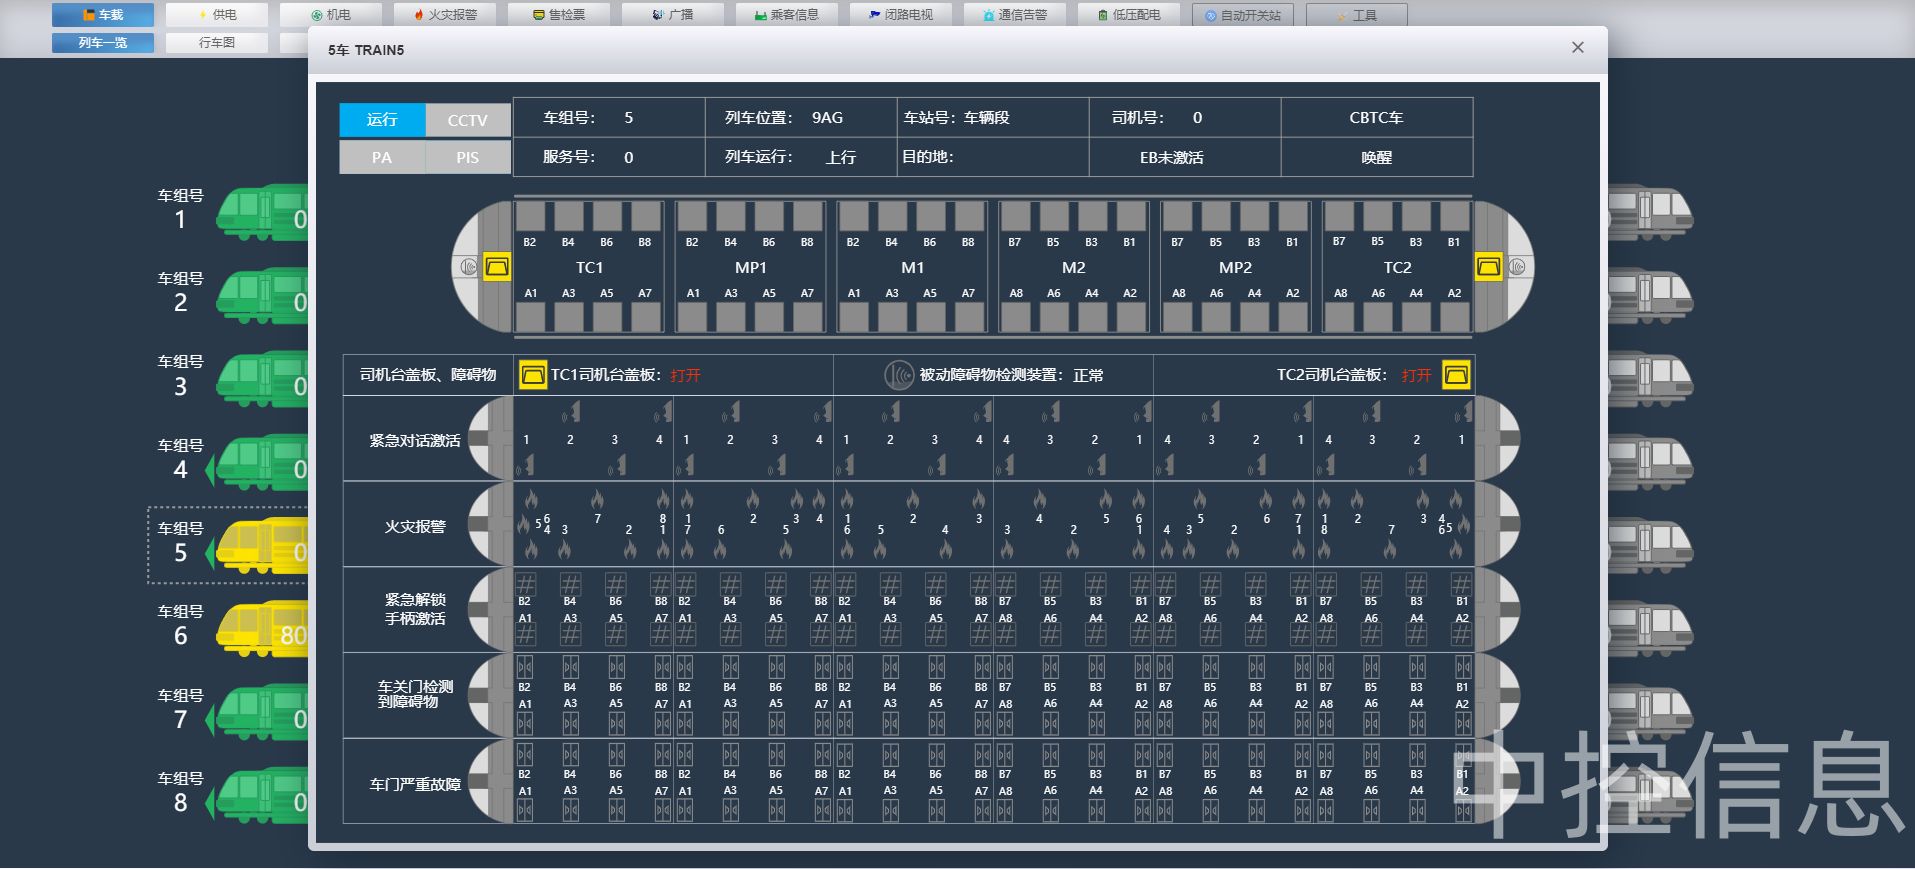
Task: Click the yellow console cover icon beside TC1司机台盖板 label
Action: [x=533, y=375]
